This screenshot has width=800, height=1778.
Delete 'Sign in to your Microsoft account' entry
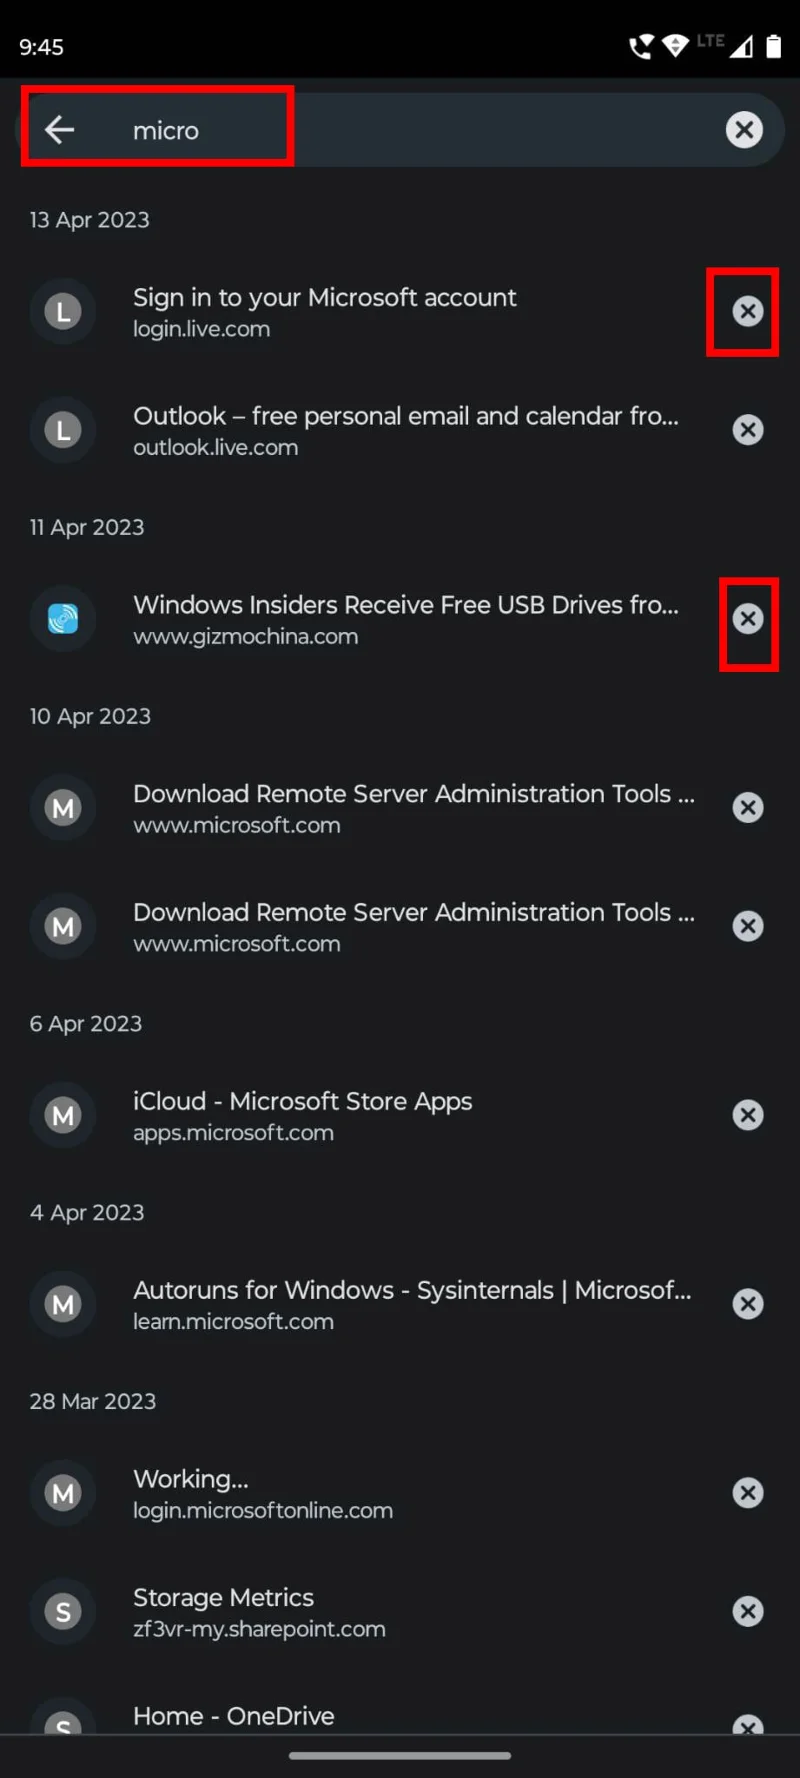(x=747, y=311)
